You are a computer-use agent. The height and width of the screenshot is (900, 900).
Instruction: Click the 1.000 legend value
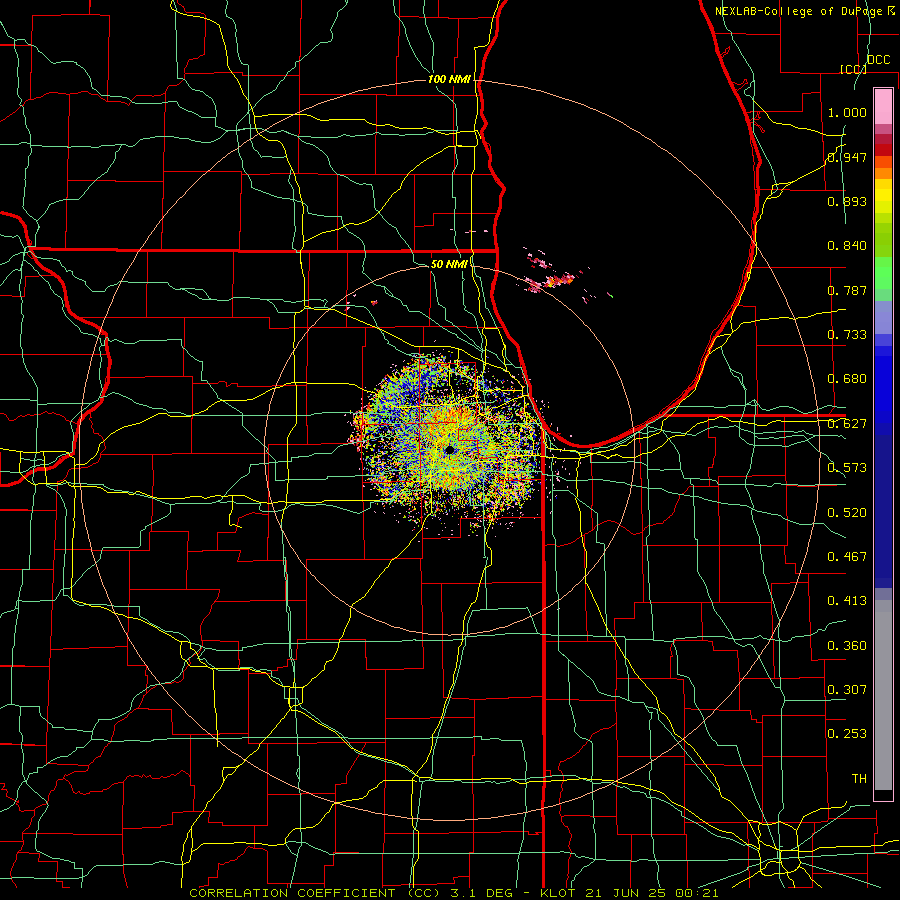coord(847,112)
